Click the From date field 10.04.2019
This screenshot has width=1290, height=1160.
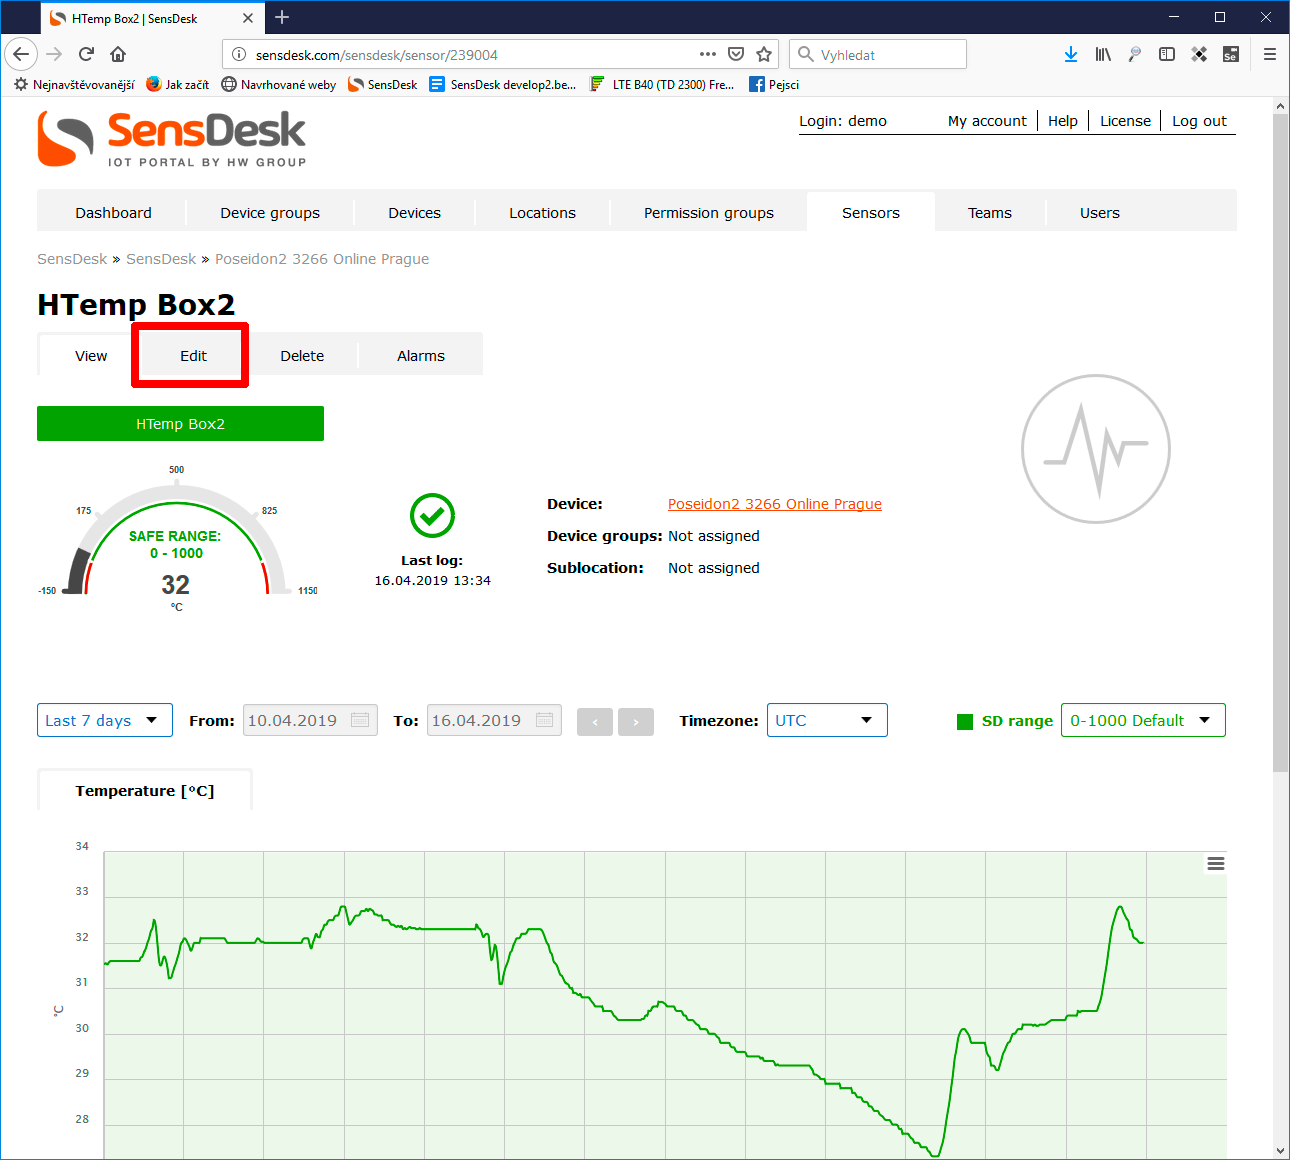pyautogui.click(x=310, y=720)
